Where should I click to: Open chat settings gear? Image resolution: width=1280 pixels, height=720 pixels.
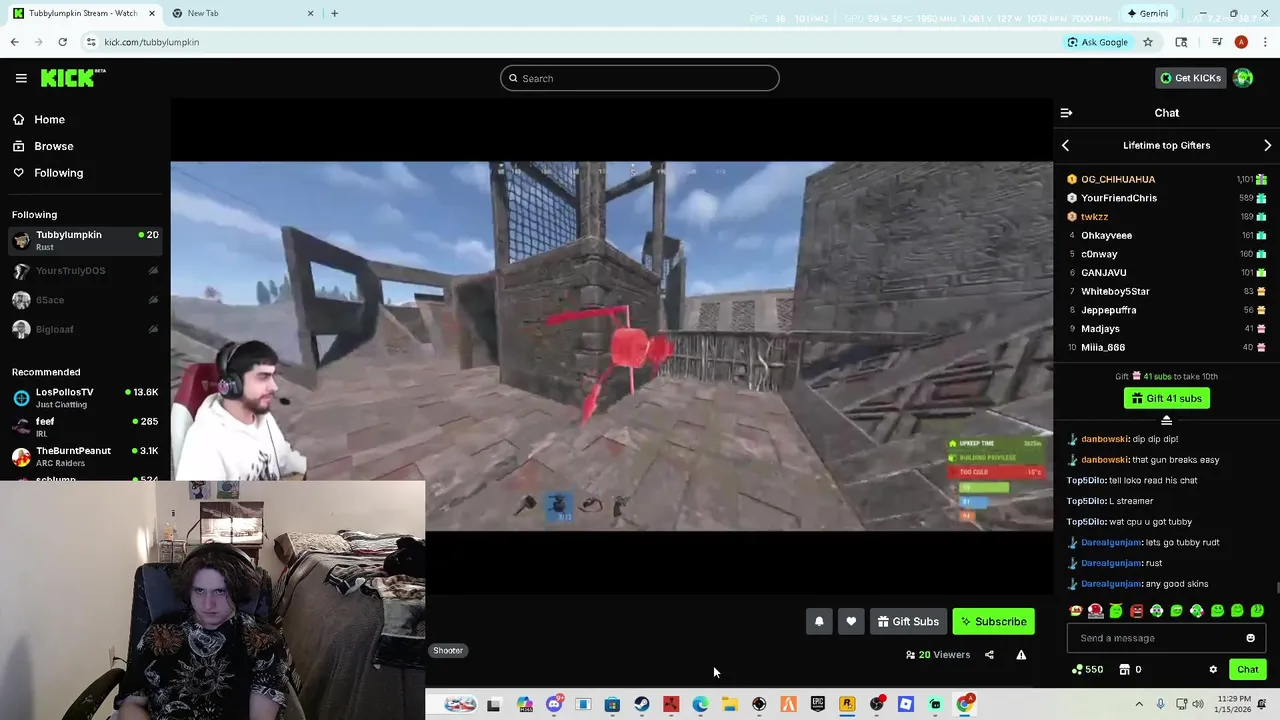(1213, 670)
